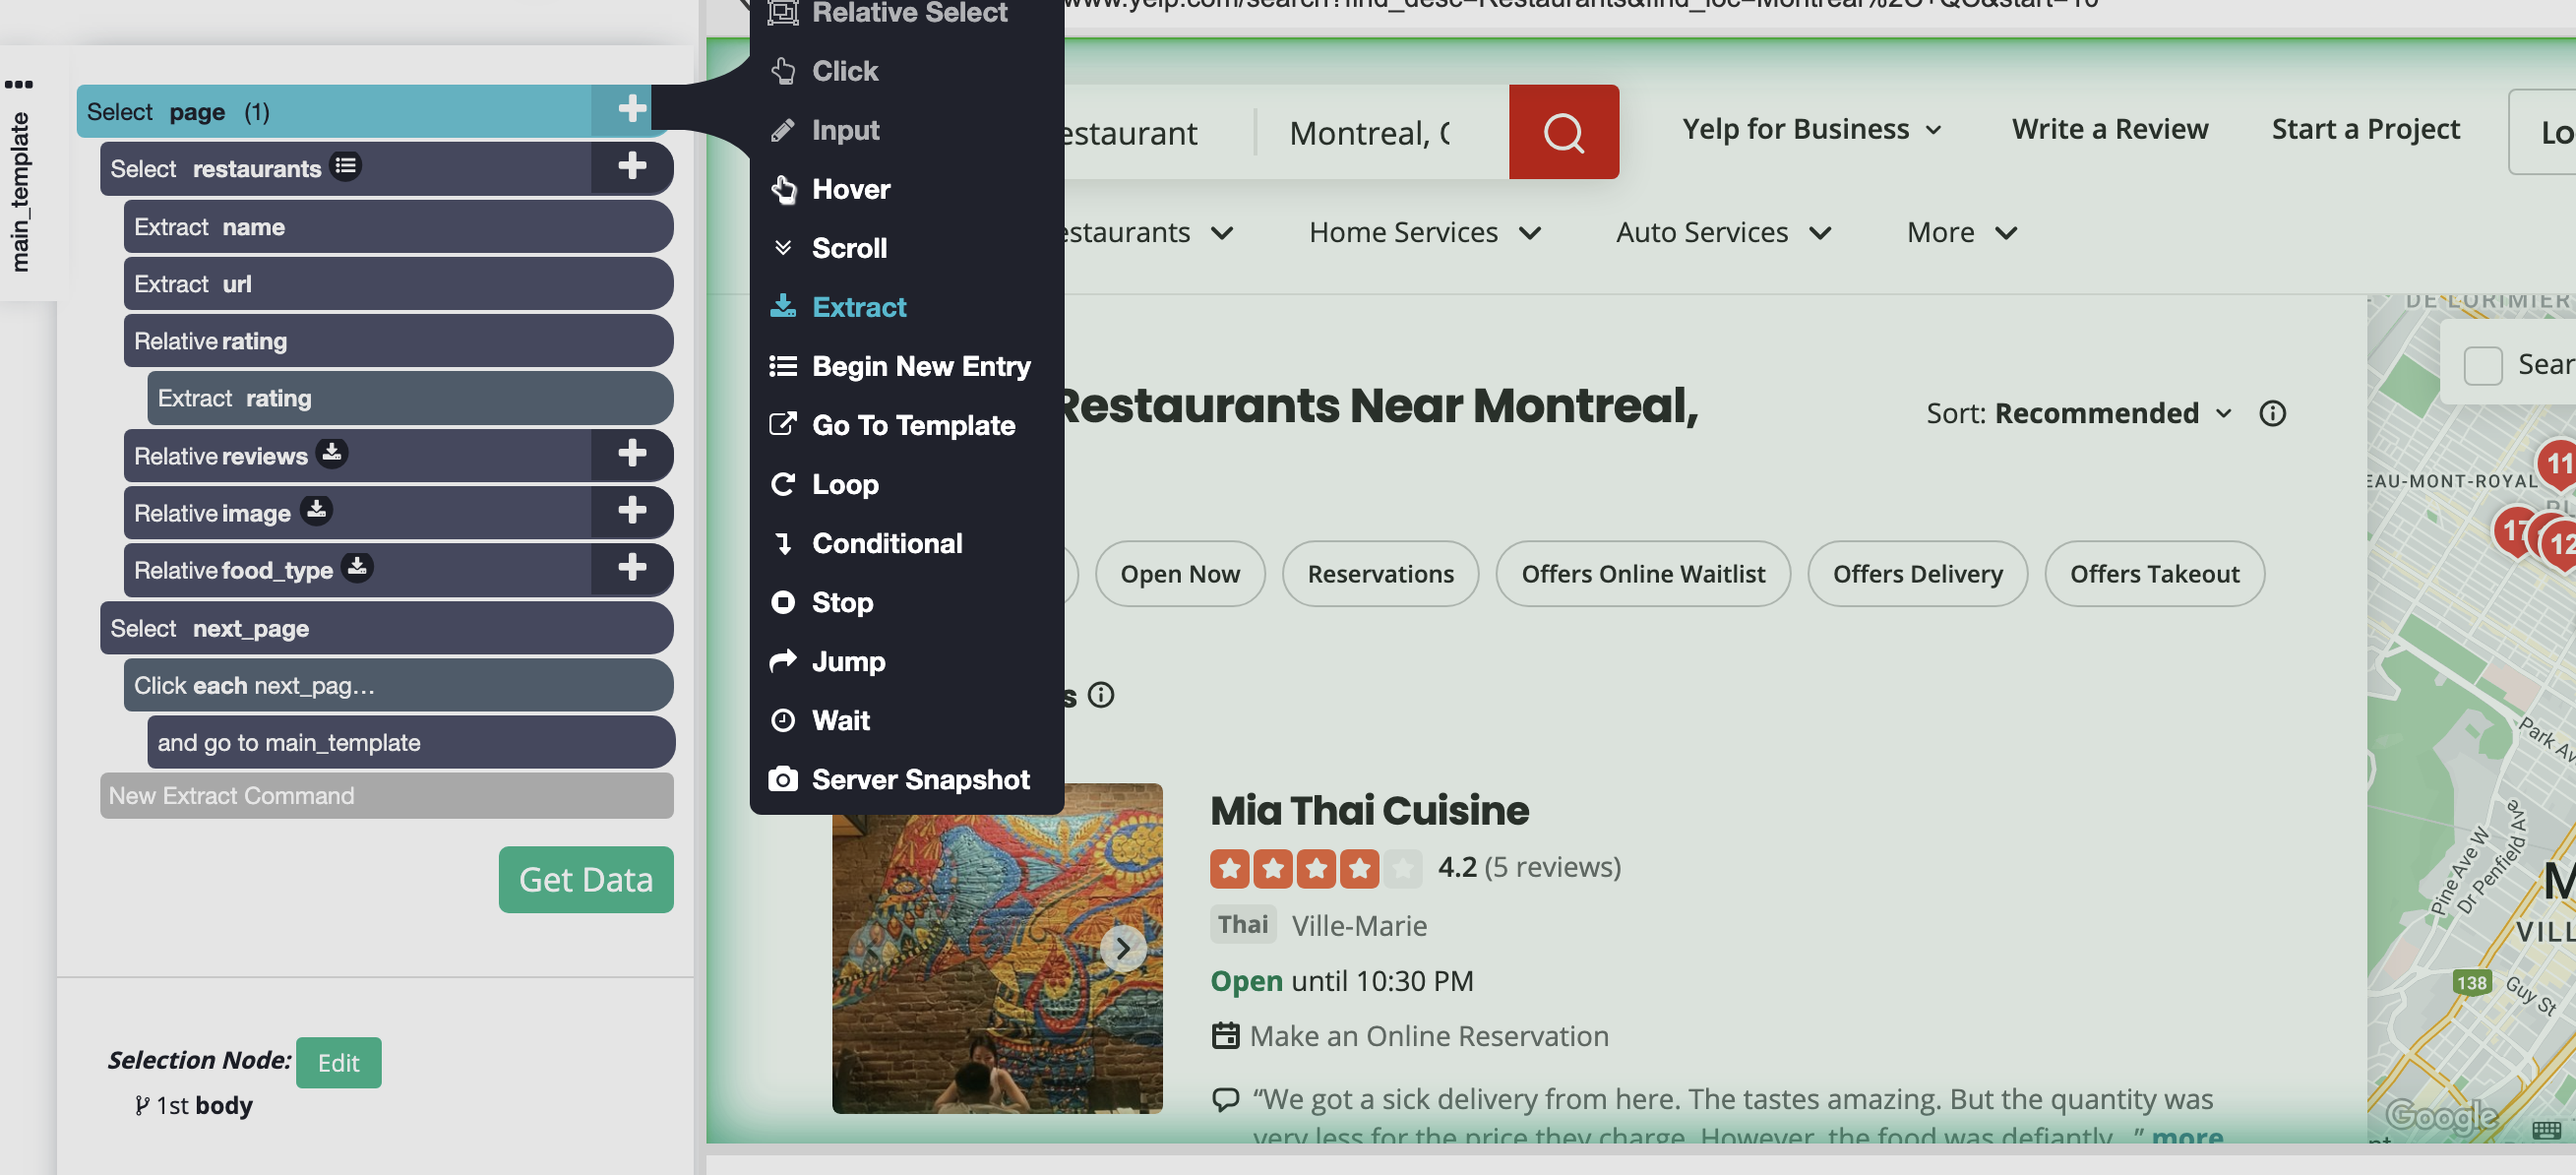2576x1175 pixels.
Task: Open the three-dots menu above main_template
Action: point(18,84)
